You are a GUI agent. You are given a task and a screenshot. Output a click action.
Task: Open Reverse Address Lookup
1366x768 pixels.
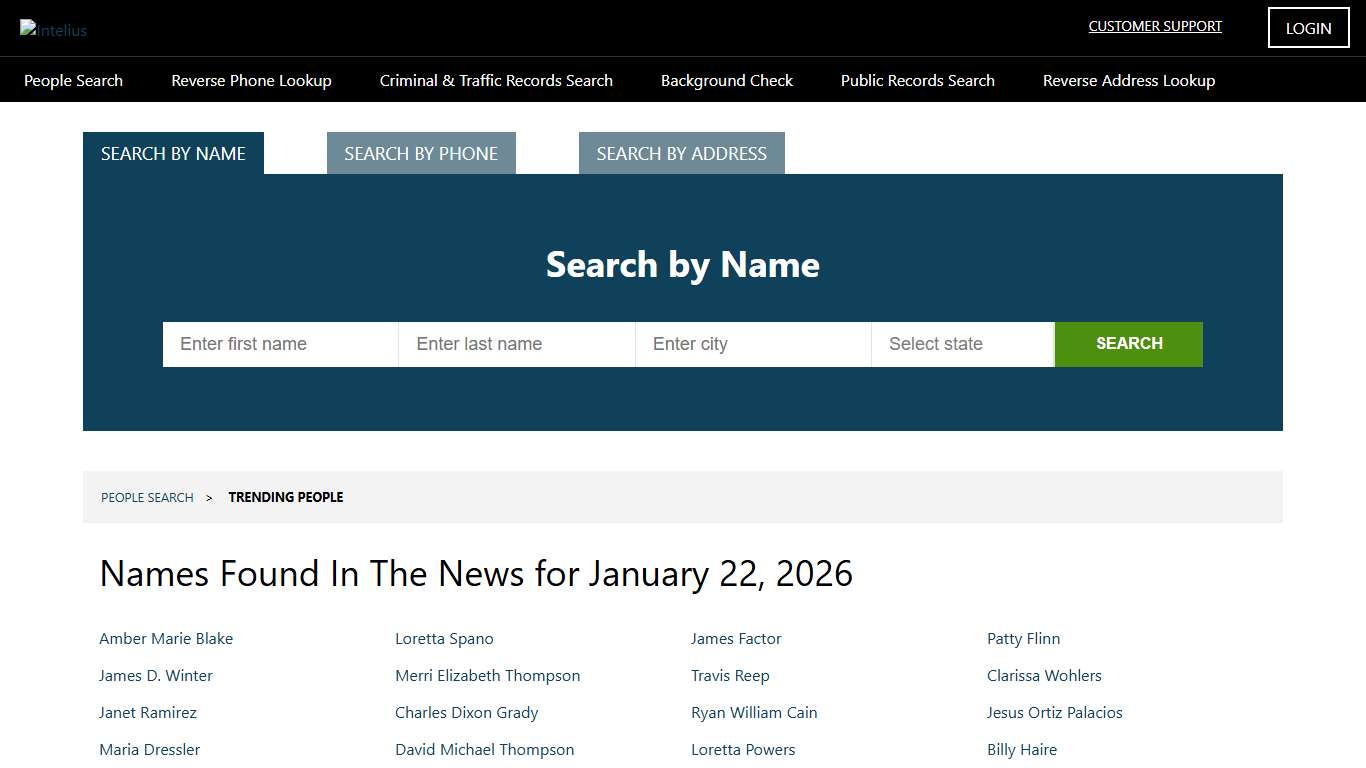pyautogui.click(x=1128, y=80)
